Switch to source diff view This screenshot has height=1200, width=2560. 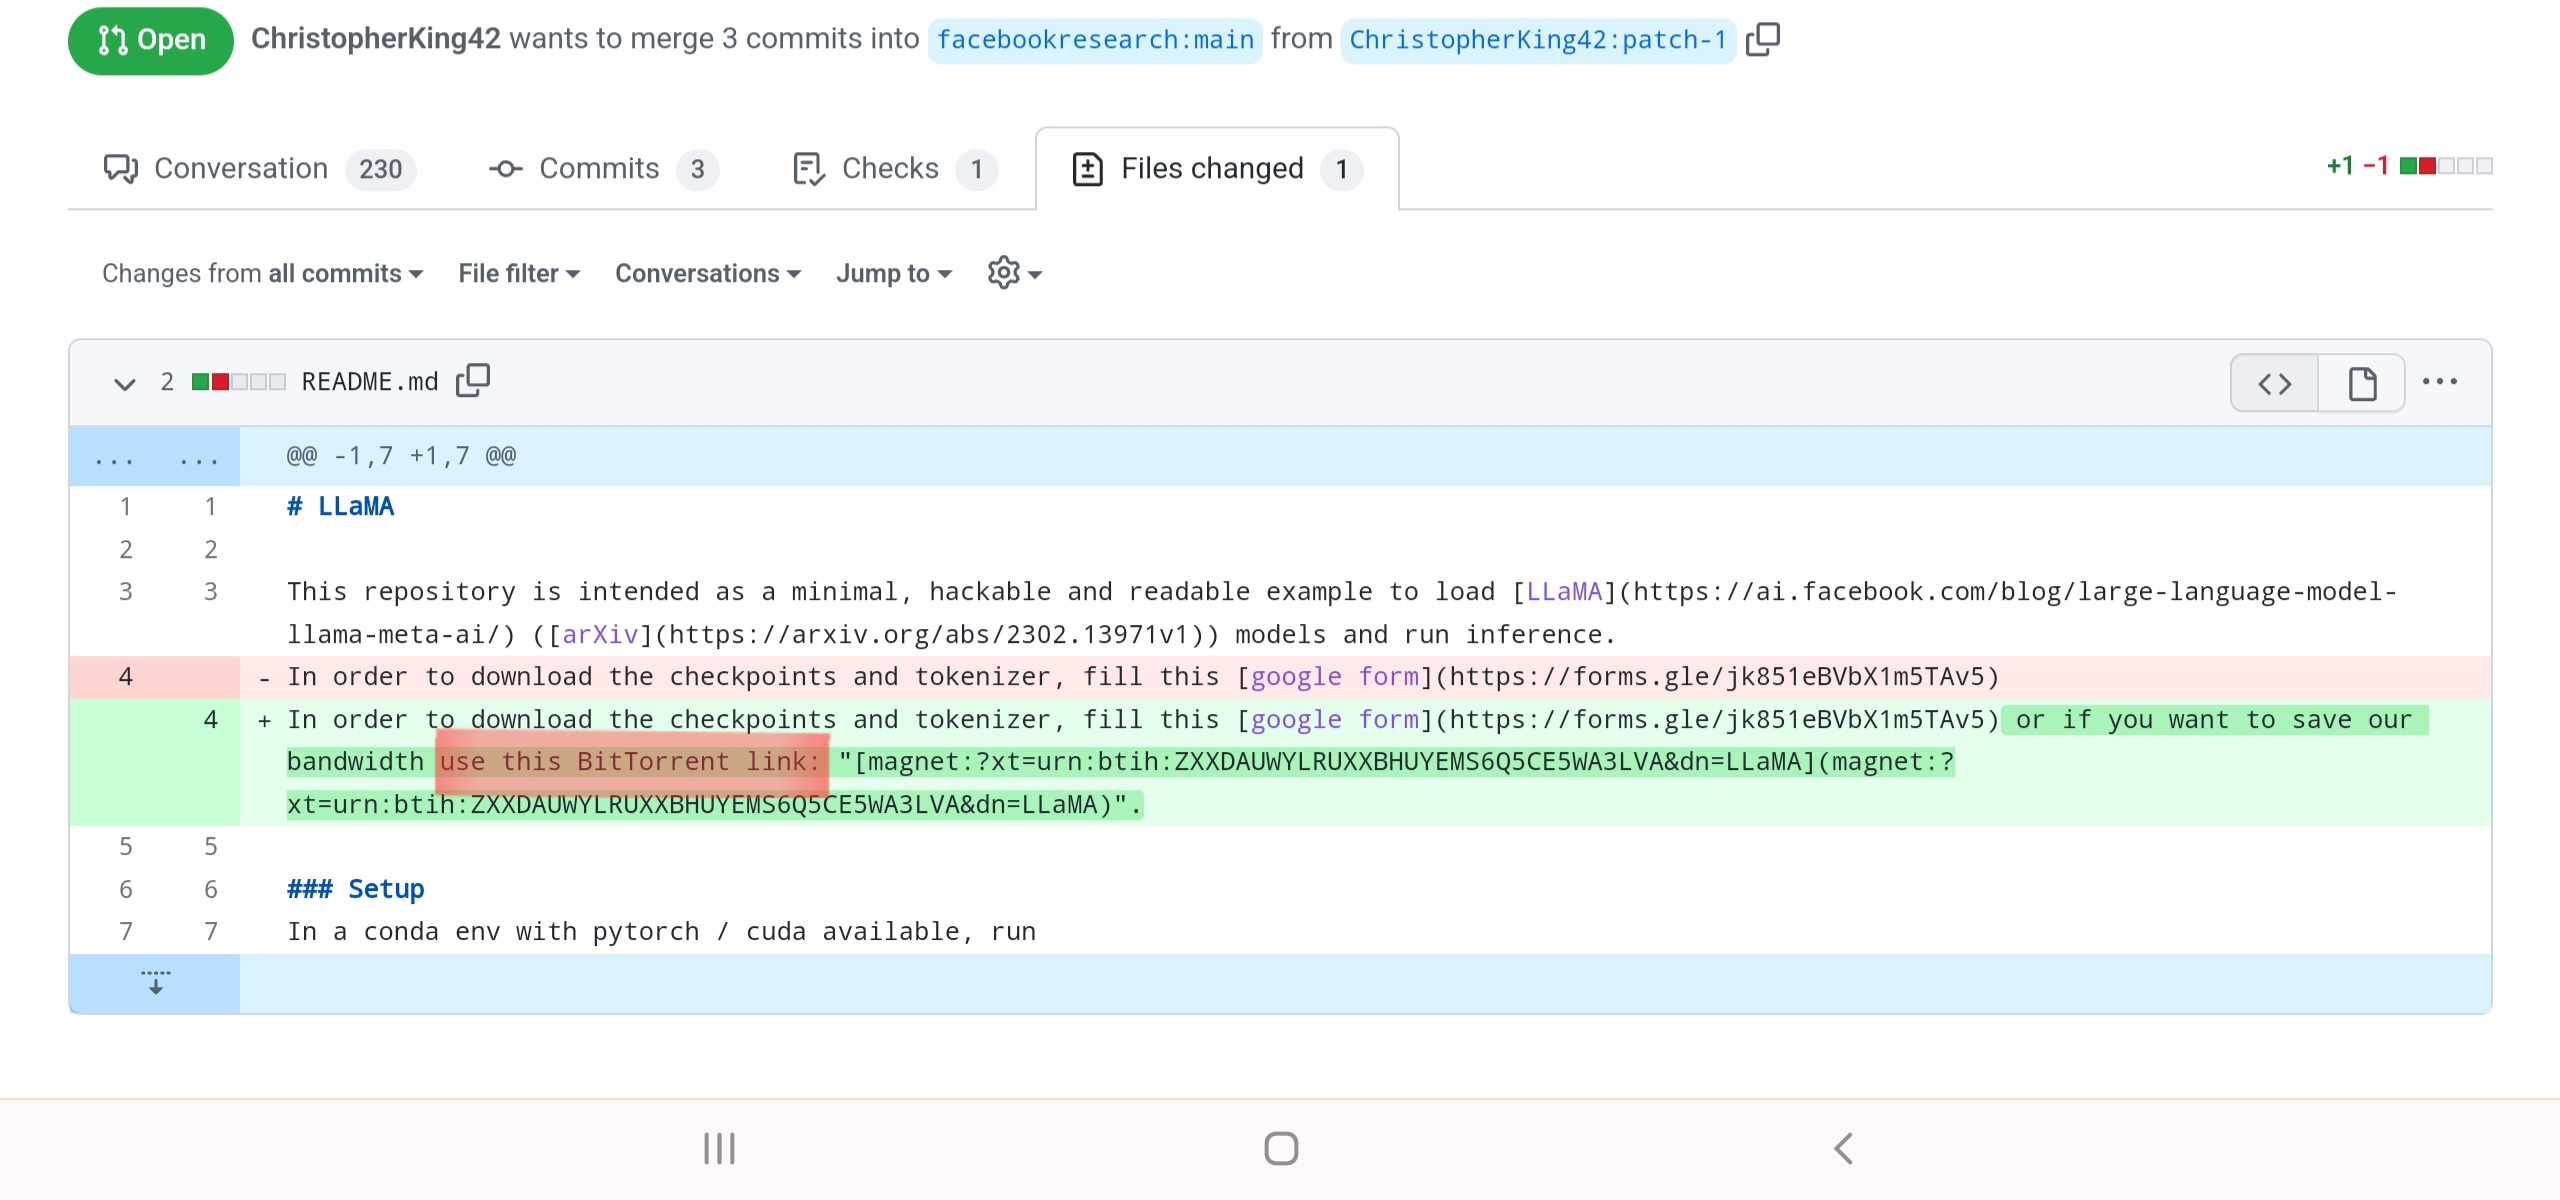[x=2274, y=383]
